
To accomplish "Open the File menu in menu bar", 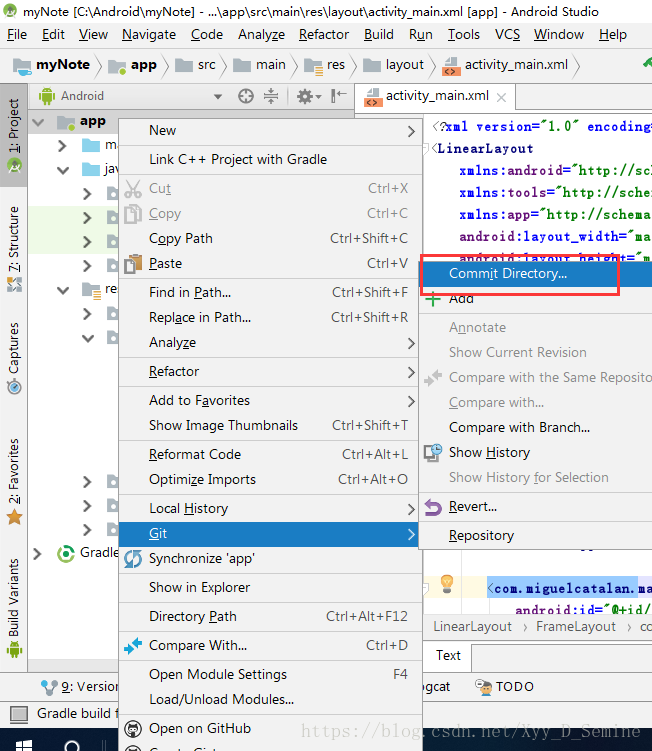I will pos(17,34).
